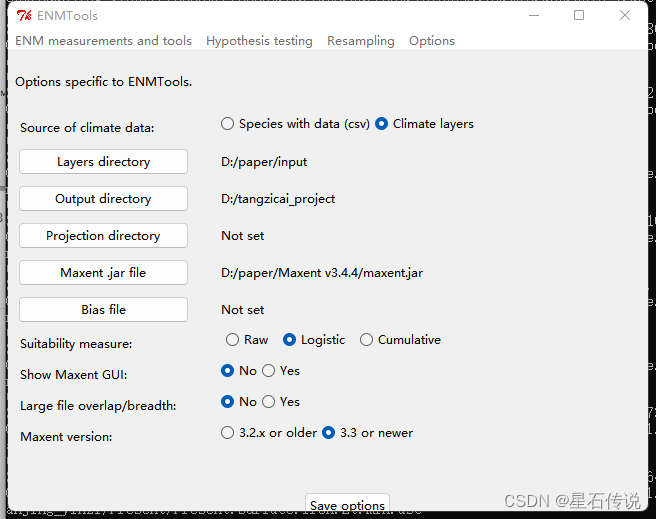Click the D:/paper/Maxent v3.4.4/maxent.jar path text
The height and width of the screenshot is (519, 656).
click(322, 273)
